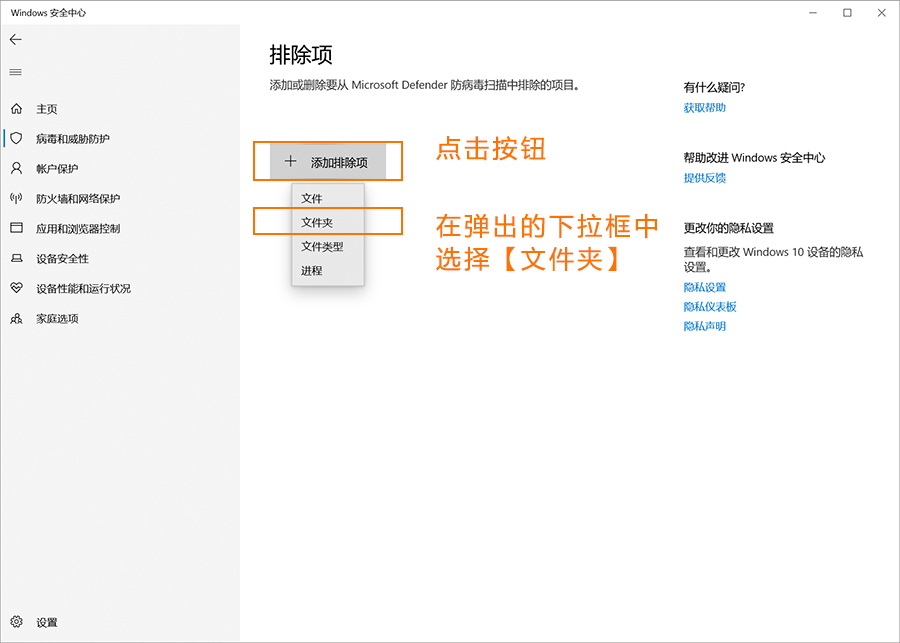Image resolution: width=900 pixels, height=643 pixels.
Task: Click the plus icon on 添加排除项
Action: pos(290,161)
